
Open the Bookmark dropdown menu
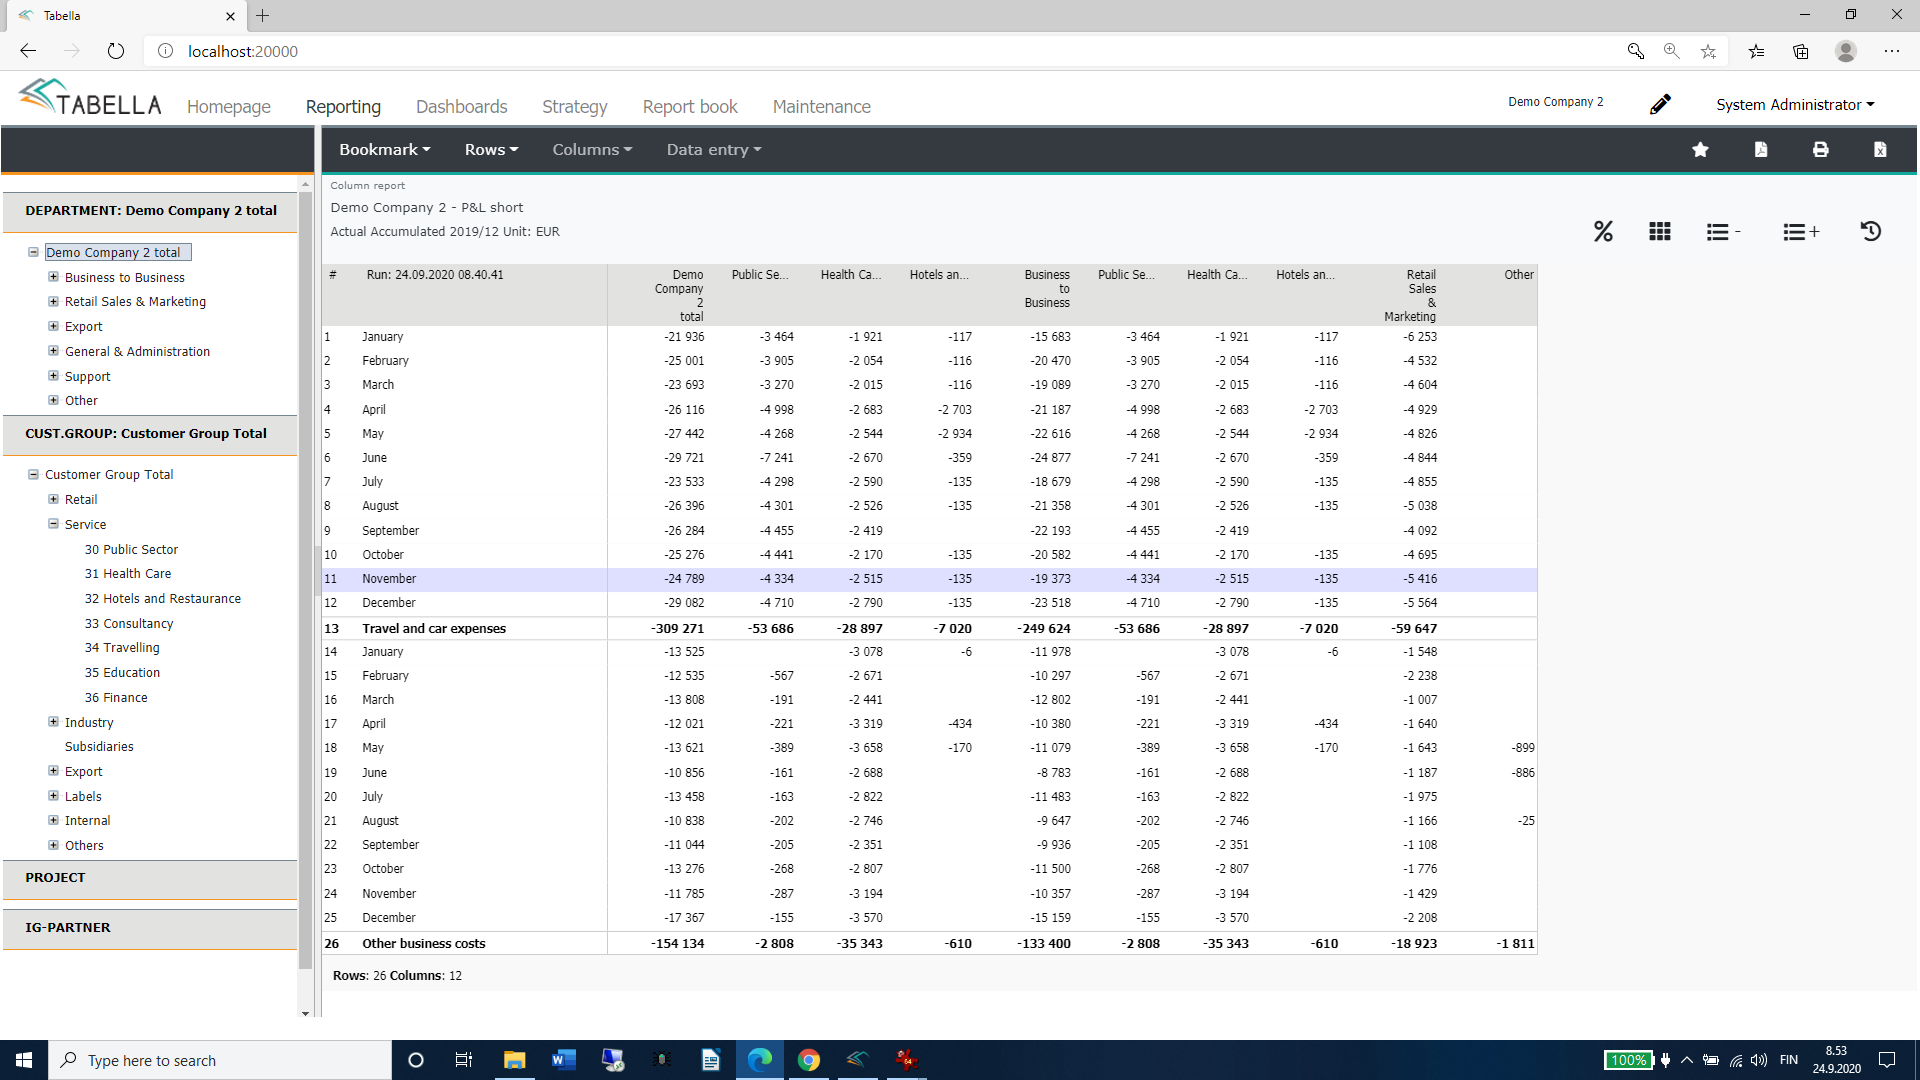coord(385,150)
